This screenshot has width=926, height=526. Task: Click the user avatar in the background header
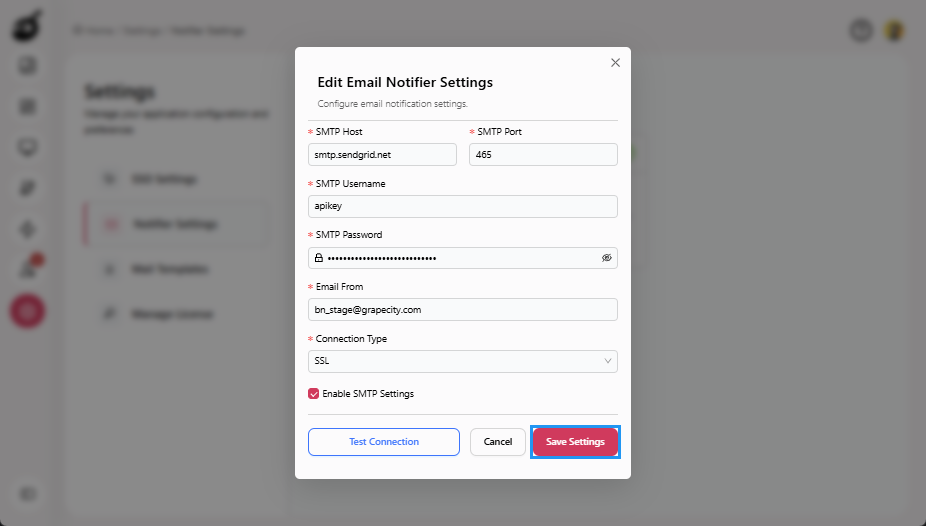(x=894, y=30)
